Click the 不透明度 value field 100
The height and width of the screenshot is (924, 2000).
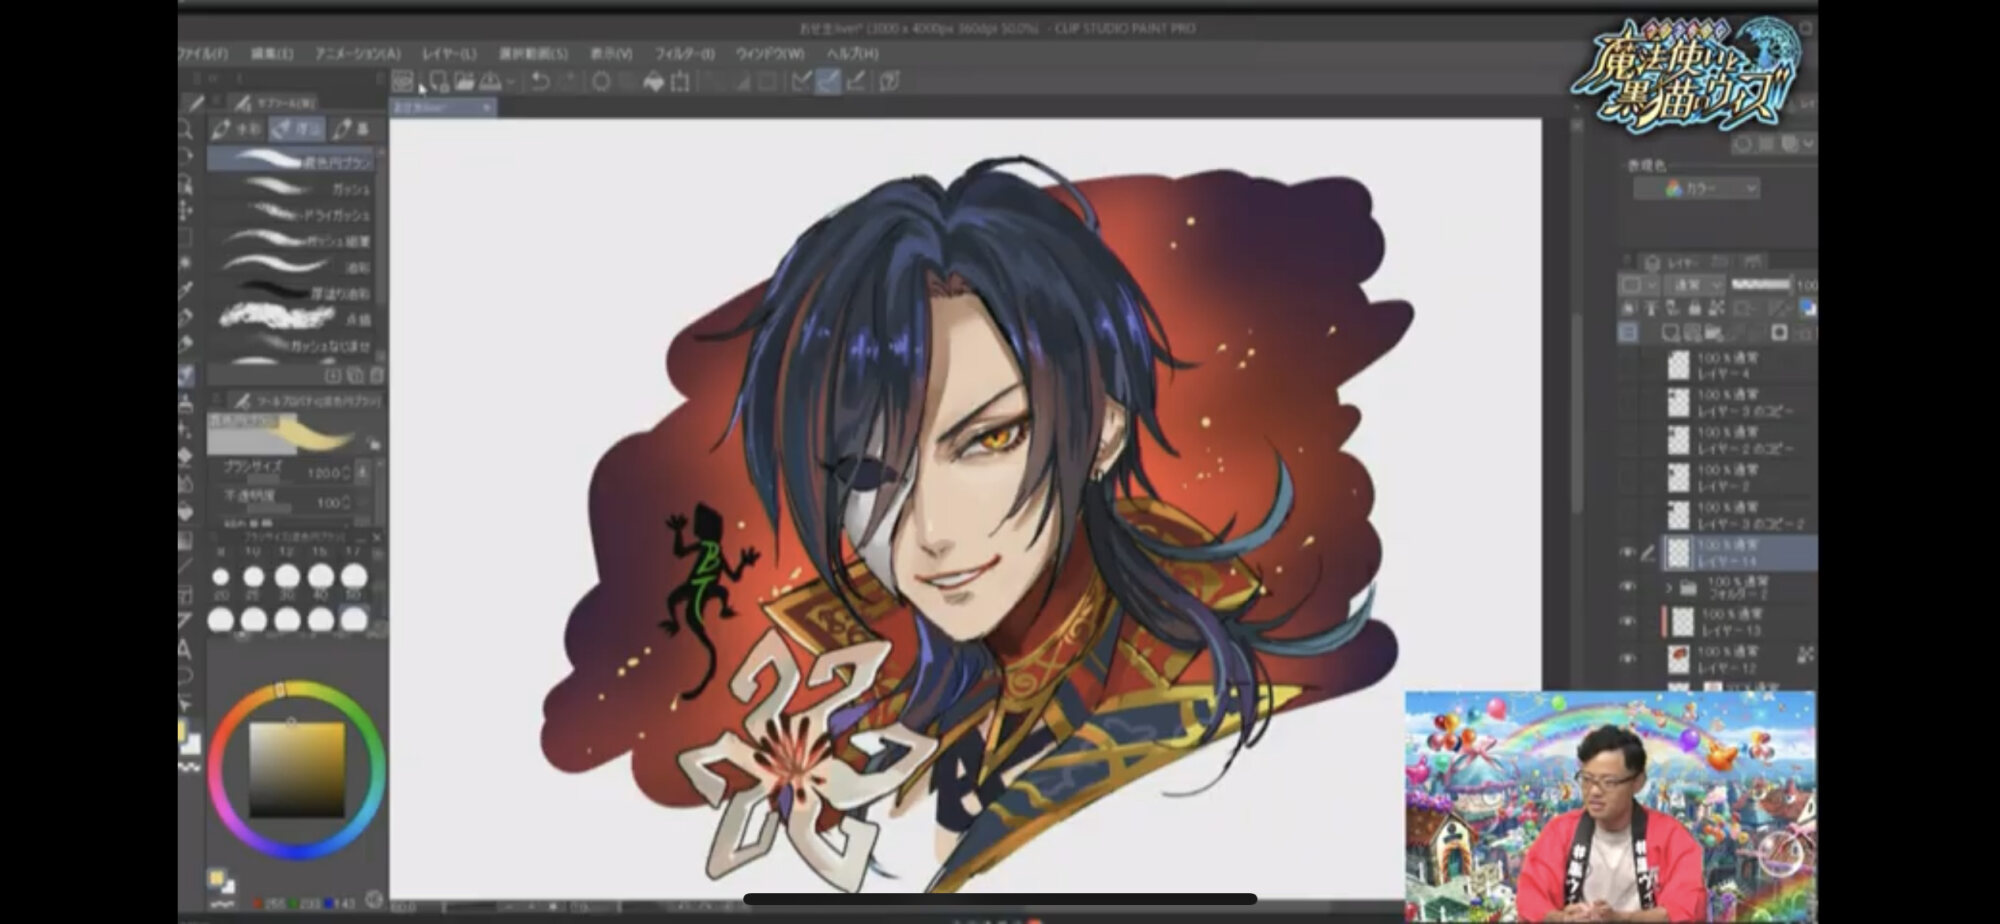tap(330, 502)
